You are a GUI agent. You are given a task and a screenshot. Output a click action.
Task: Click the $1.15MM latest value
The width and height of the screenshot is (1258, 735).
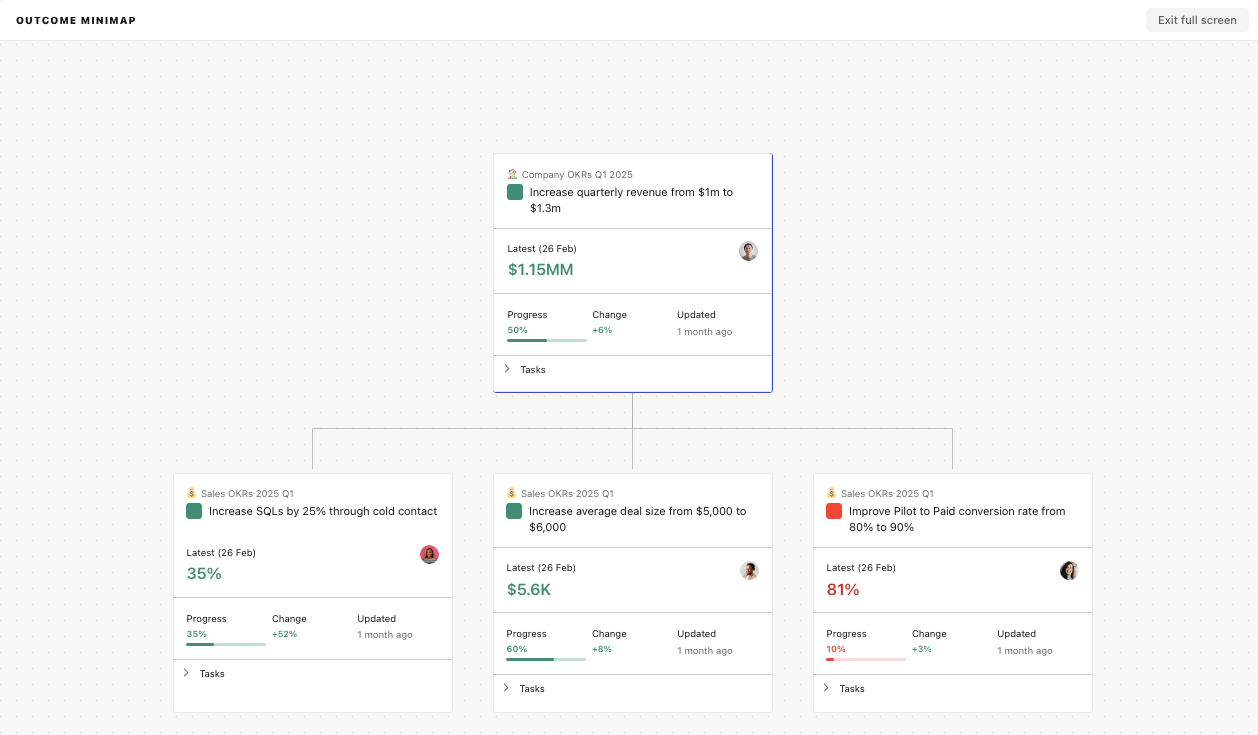point(540,269)
